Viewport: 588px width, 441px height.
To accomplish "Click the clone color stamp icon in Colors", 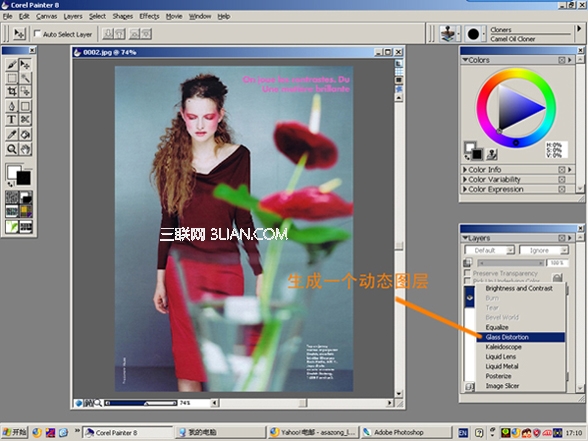I will 492,154.
